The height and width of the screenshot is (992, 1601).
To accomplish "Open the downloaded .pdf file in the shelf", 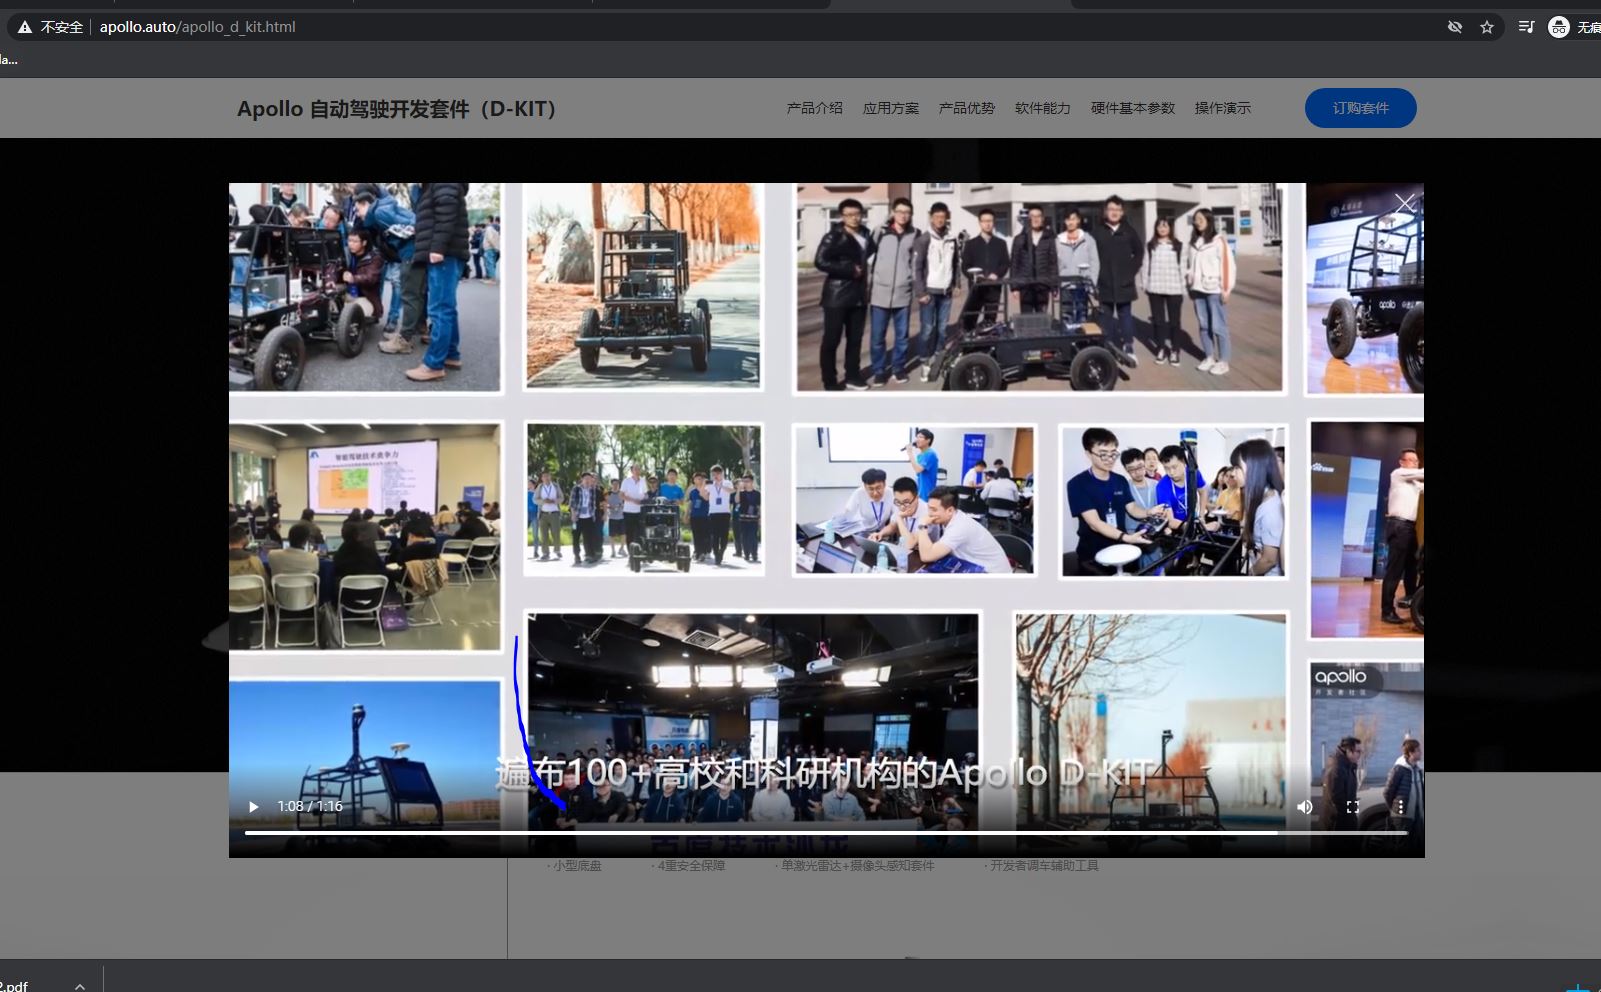I will 16,986.
